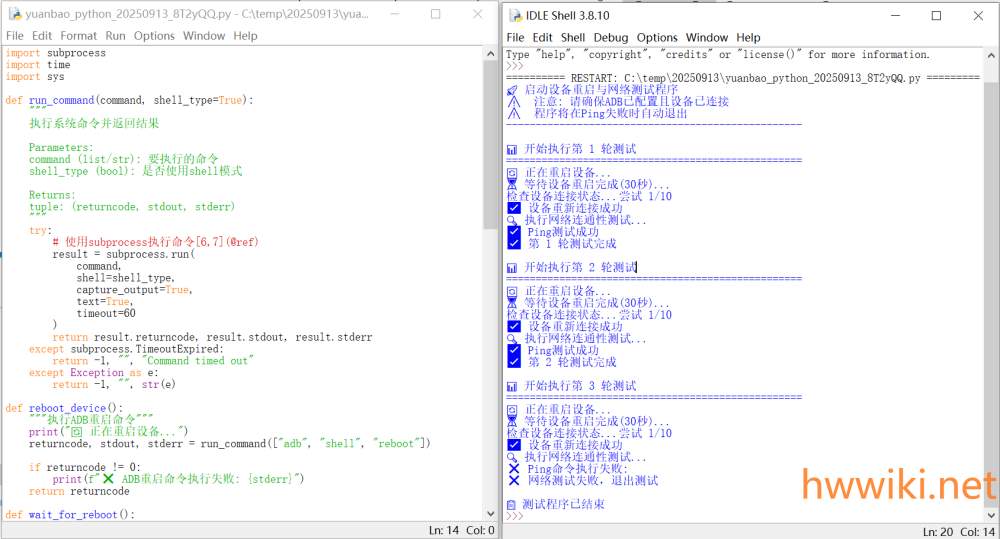Image resolution: width=1000 pixels, height=539 pixels.
Task: Maximize the yuanbao_python editor window
Action: point(436,15)
